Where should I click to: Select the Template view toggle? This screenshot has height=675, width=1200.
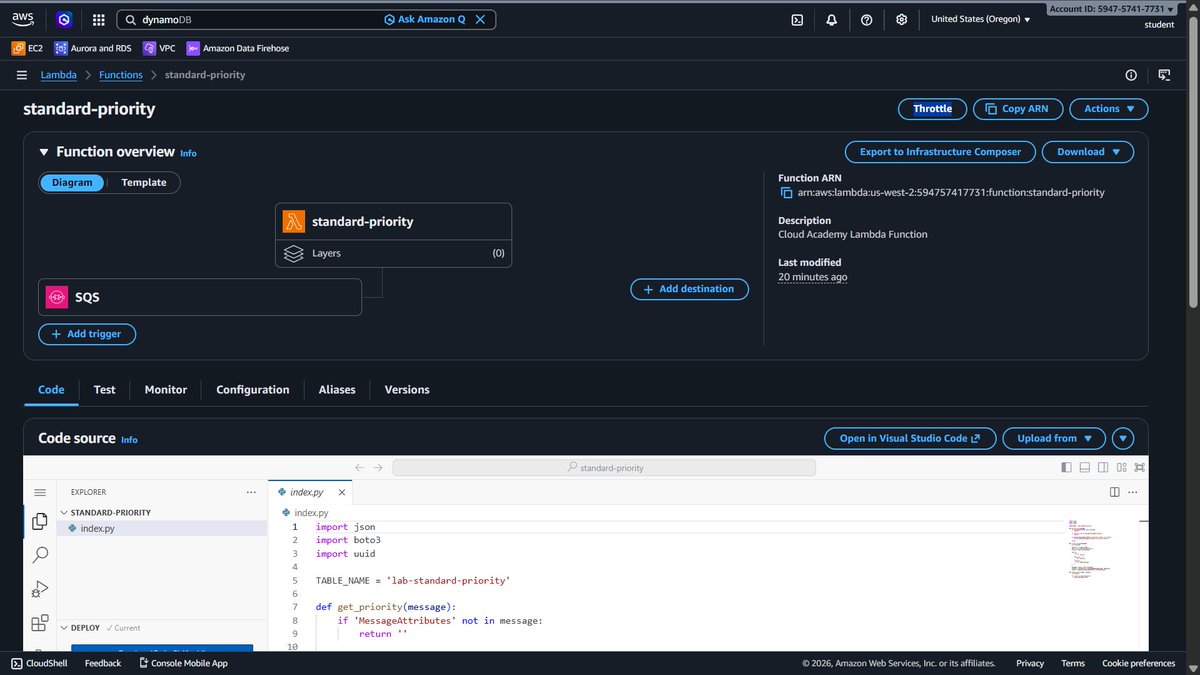144,182
